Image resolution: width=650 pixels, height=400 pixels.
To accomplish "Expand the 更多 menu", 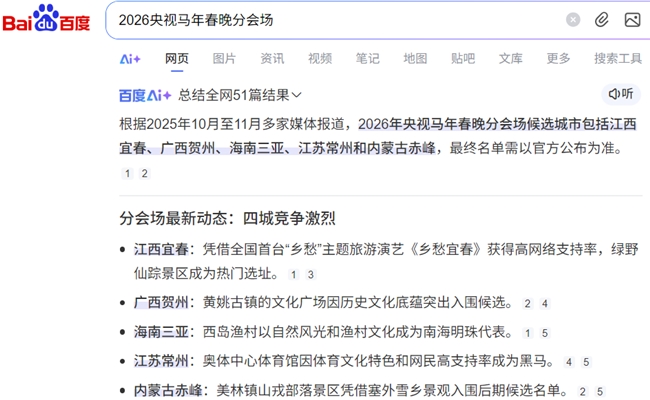I will [558, 59].
